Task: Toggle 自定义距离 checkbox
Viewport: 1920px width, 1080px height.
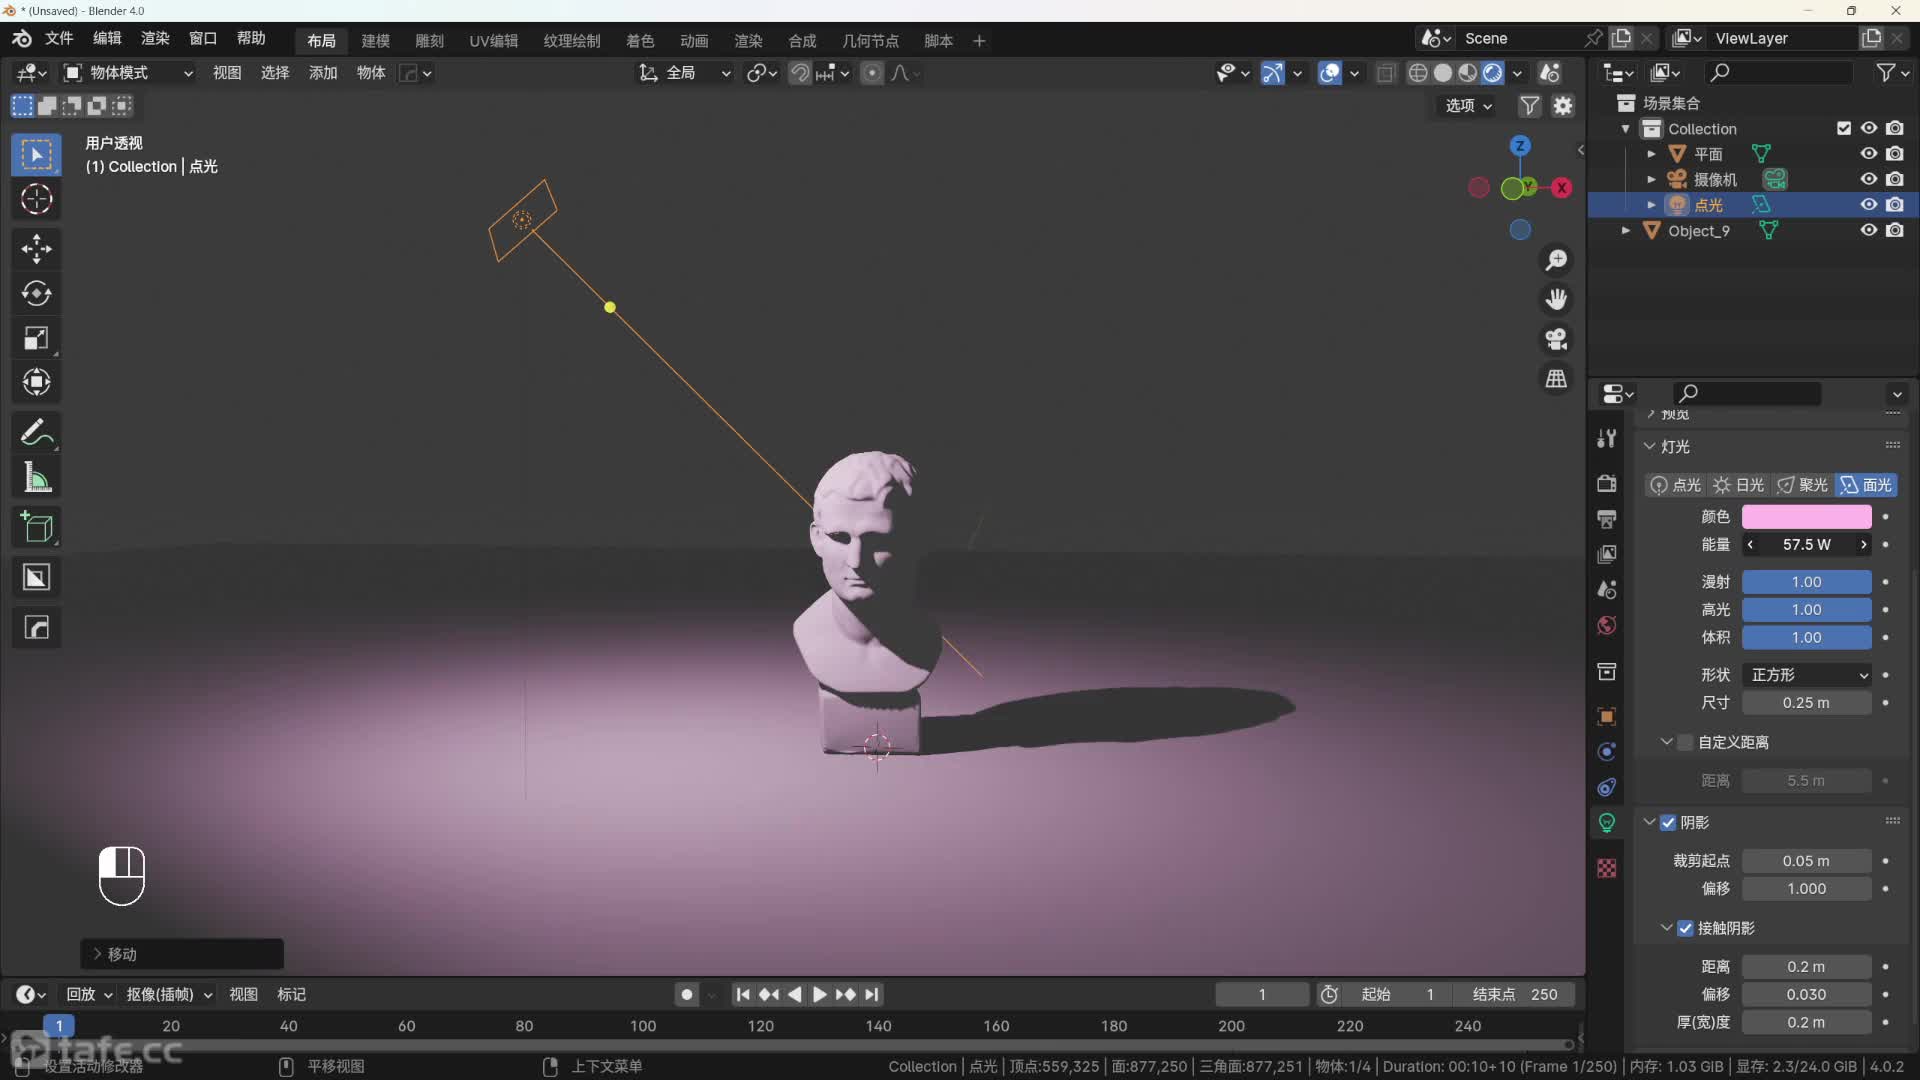Action: 1686,742
